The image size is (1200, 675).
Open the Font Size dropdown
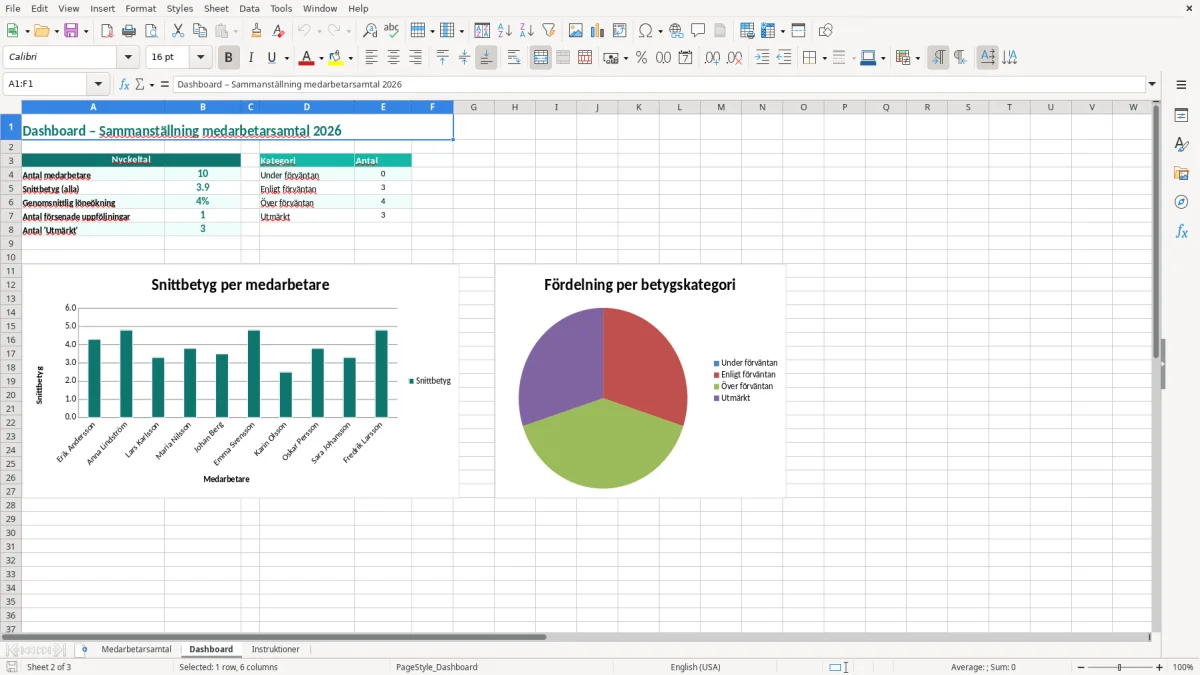(x=201, y=58)
